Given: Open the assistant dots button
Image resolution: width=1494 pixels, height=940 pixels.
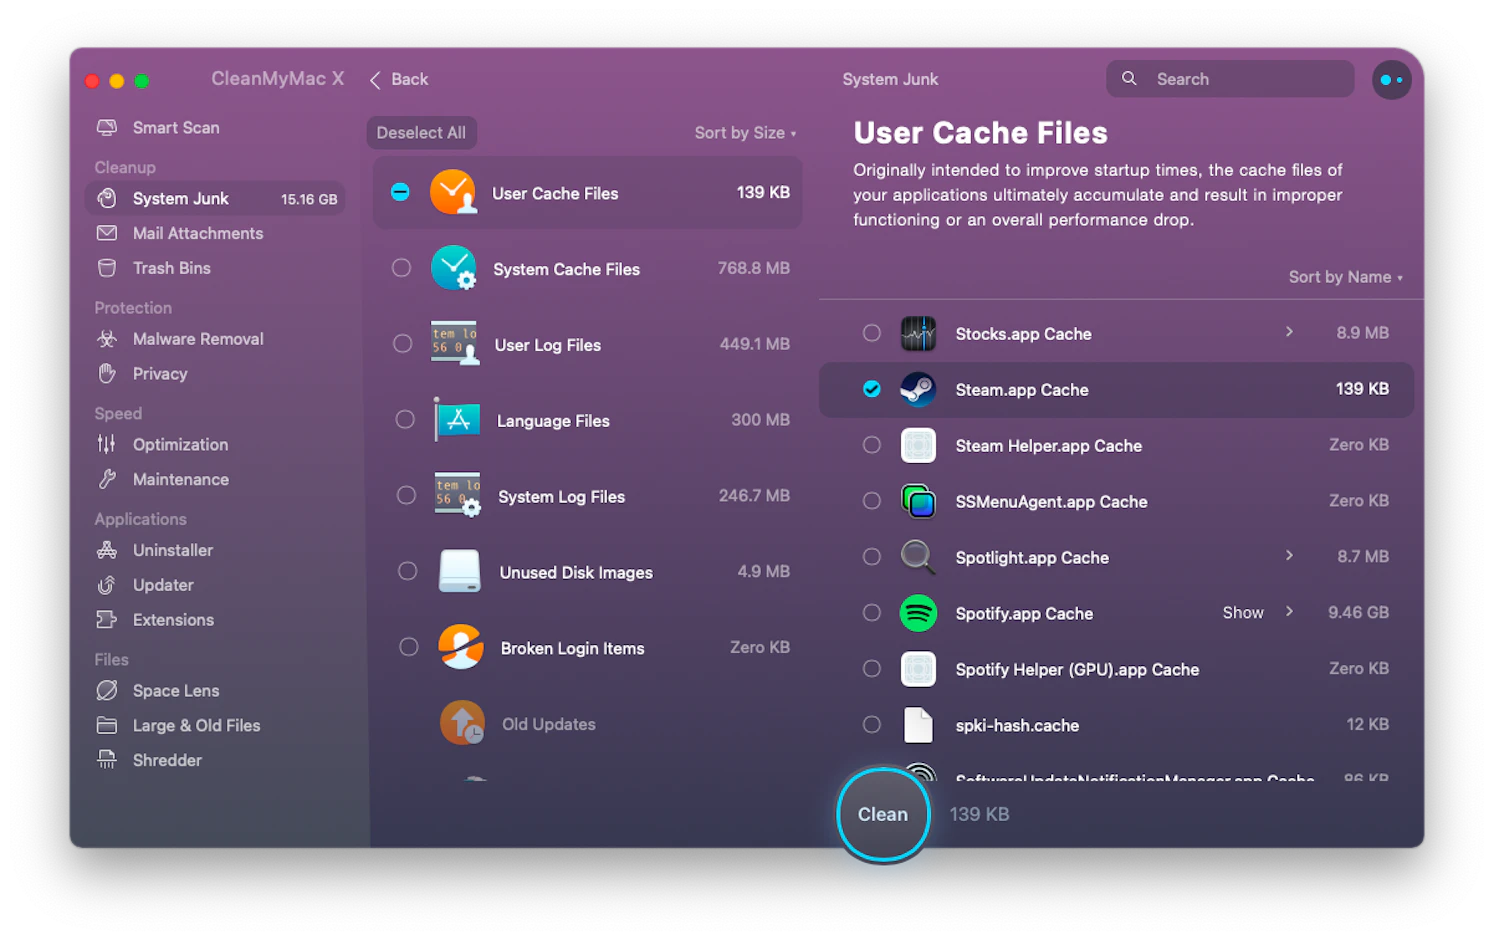Looking at the screenshot, I should click(1391, 79).
